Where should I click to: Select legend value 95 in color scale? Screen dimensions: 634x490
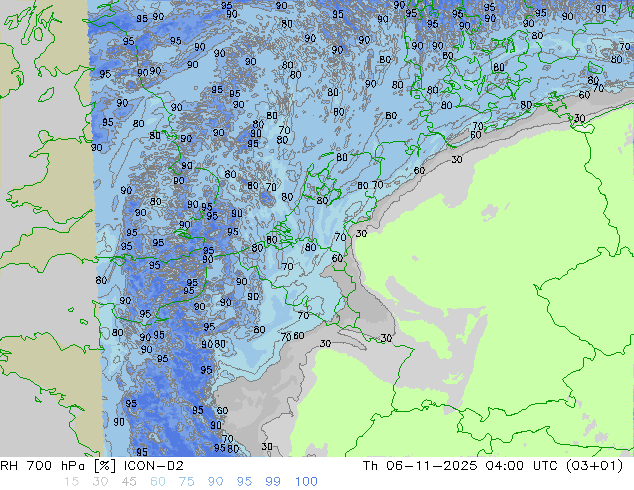(x=244, y=482)
